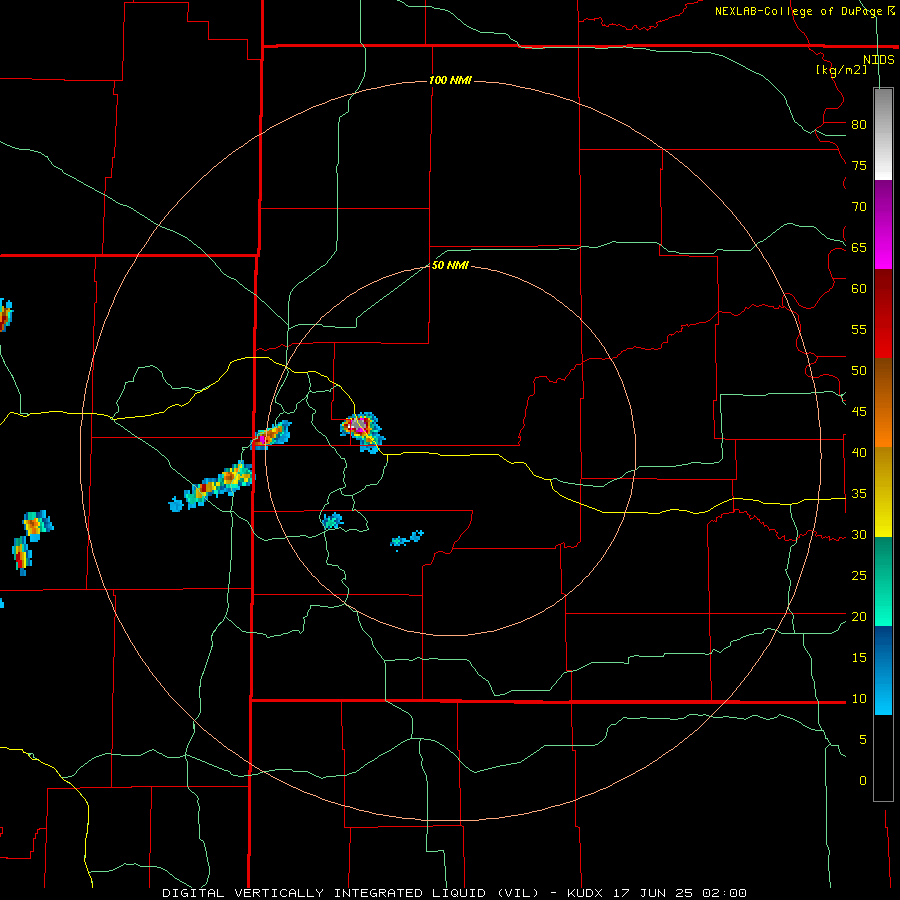Click the light blue band of color bar
Screen dimensions: 900x900
[883, 670]
